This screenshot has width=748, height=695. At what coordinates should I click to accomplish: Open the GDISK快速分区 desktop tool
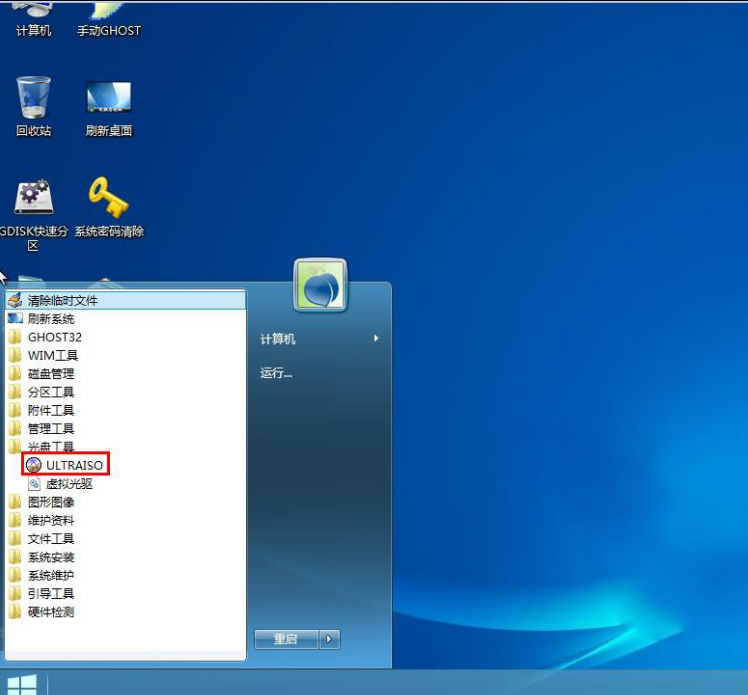click(33, 215)
